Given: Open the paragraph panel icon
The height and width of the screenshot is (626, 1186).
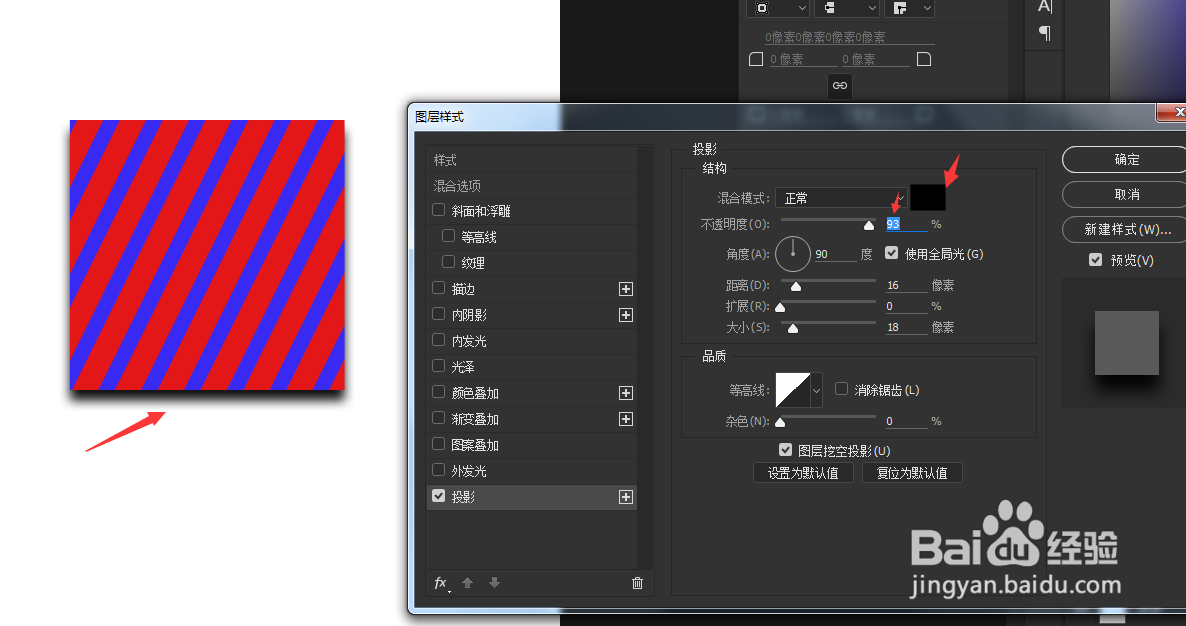Looking at the screenshot, I should [x=1043, y=33].
